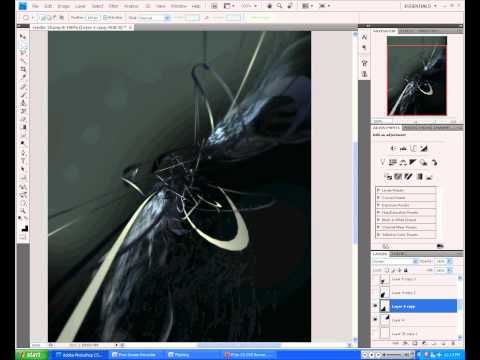Open the File menu
The width and height of the screenshot is (480, 360).
click(35, 6)
